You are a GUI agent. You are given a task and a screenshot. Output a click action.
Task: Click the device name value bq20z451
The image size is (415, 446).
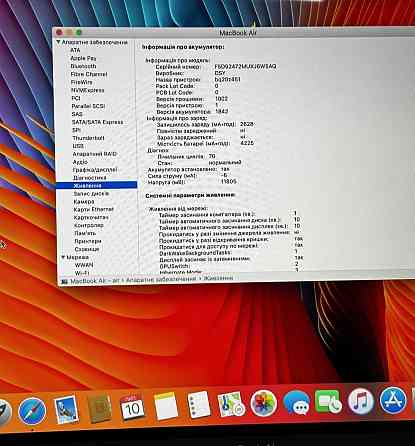point(228,79)
